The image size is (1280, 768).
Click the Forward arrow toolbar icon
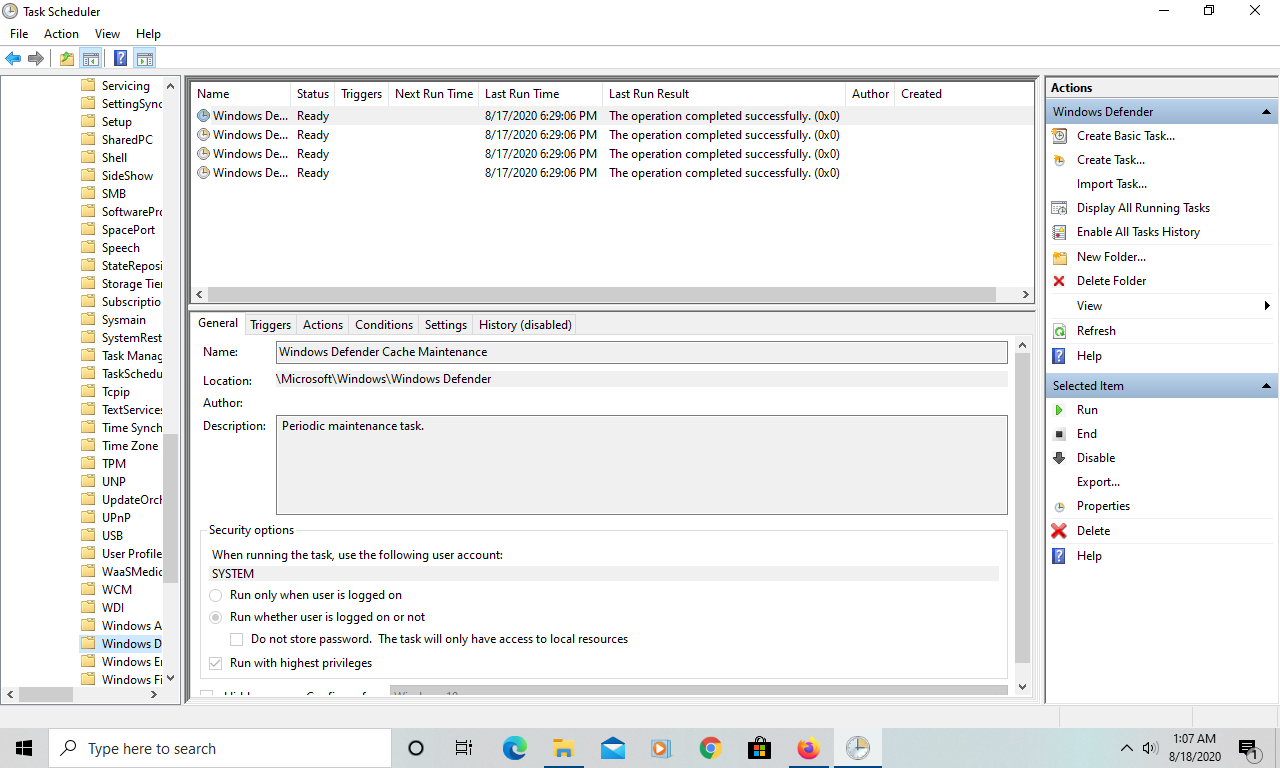point(36,59)
